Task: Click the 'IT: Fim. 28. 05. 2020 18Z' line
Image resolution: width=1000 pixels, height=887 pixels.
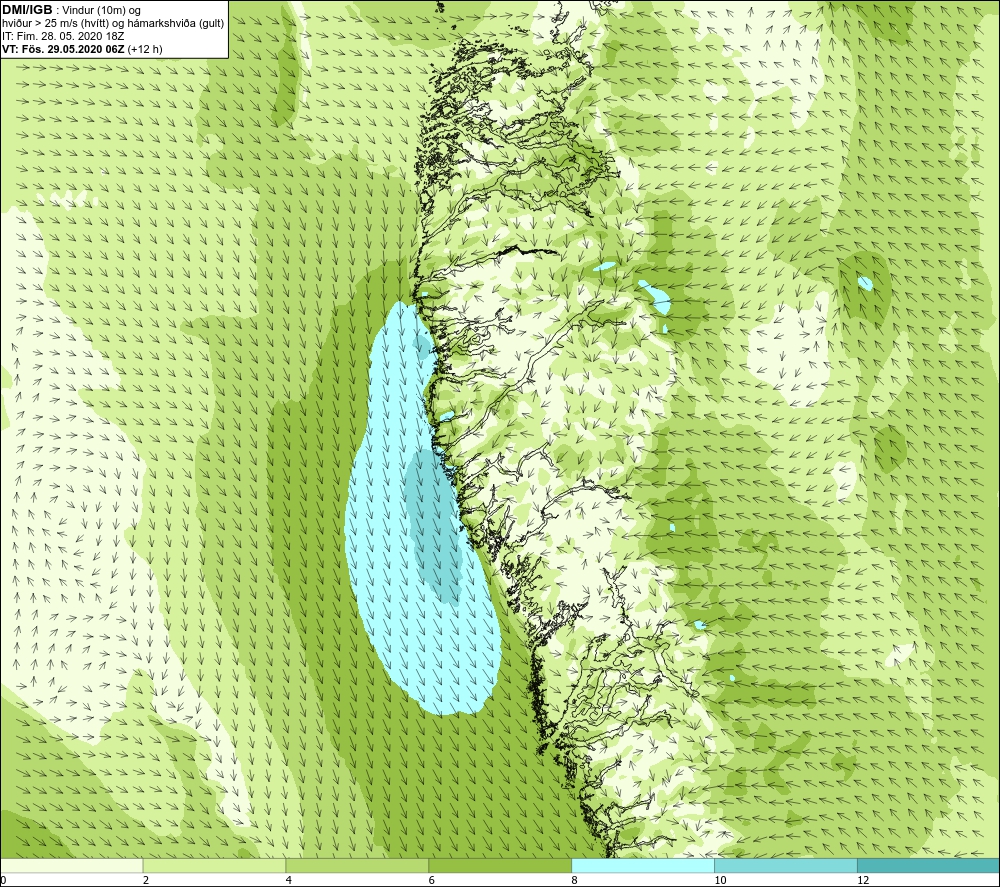Action: 63,36
